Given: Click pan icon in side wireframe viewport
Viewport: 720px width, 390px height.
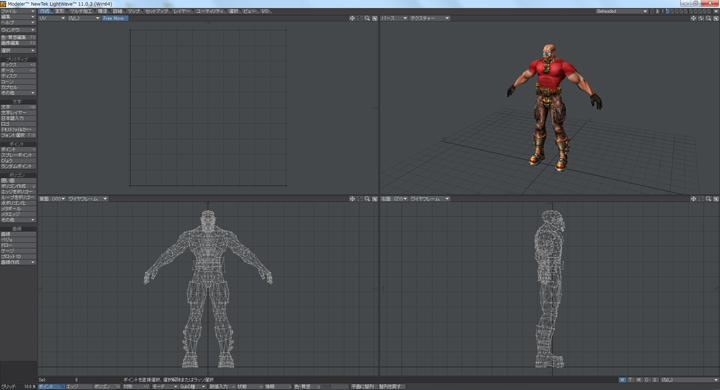Looking at the screenshot, I should (693, 199).
